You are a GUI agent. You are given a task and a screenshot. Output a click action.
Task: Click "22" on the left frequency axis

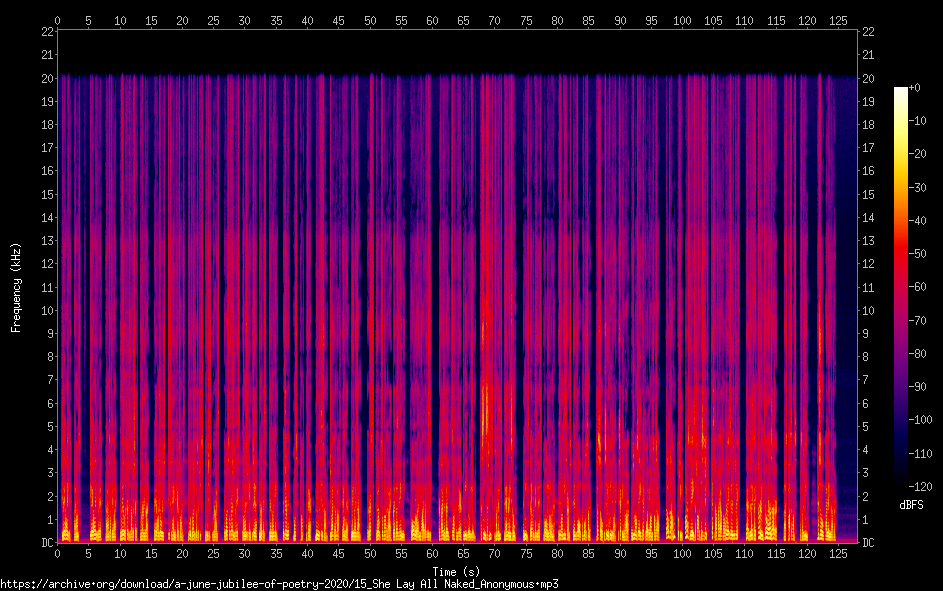tap(48, 32)
